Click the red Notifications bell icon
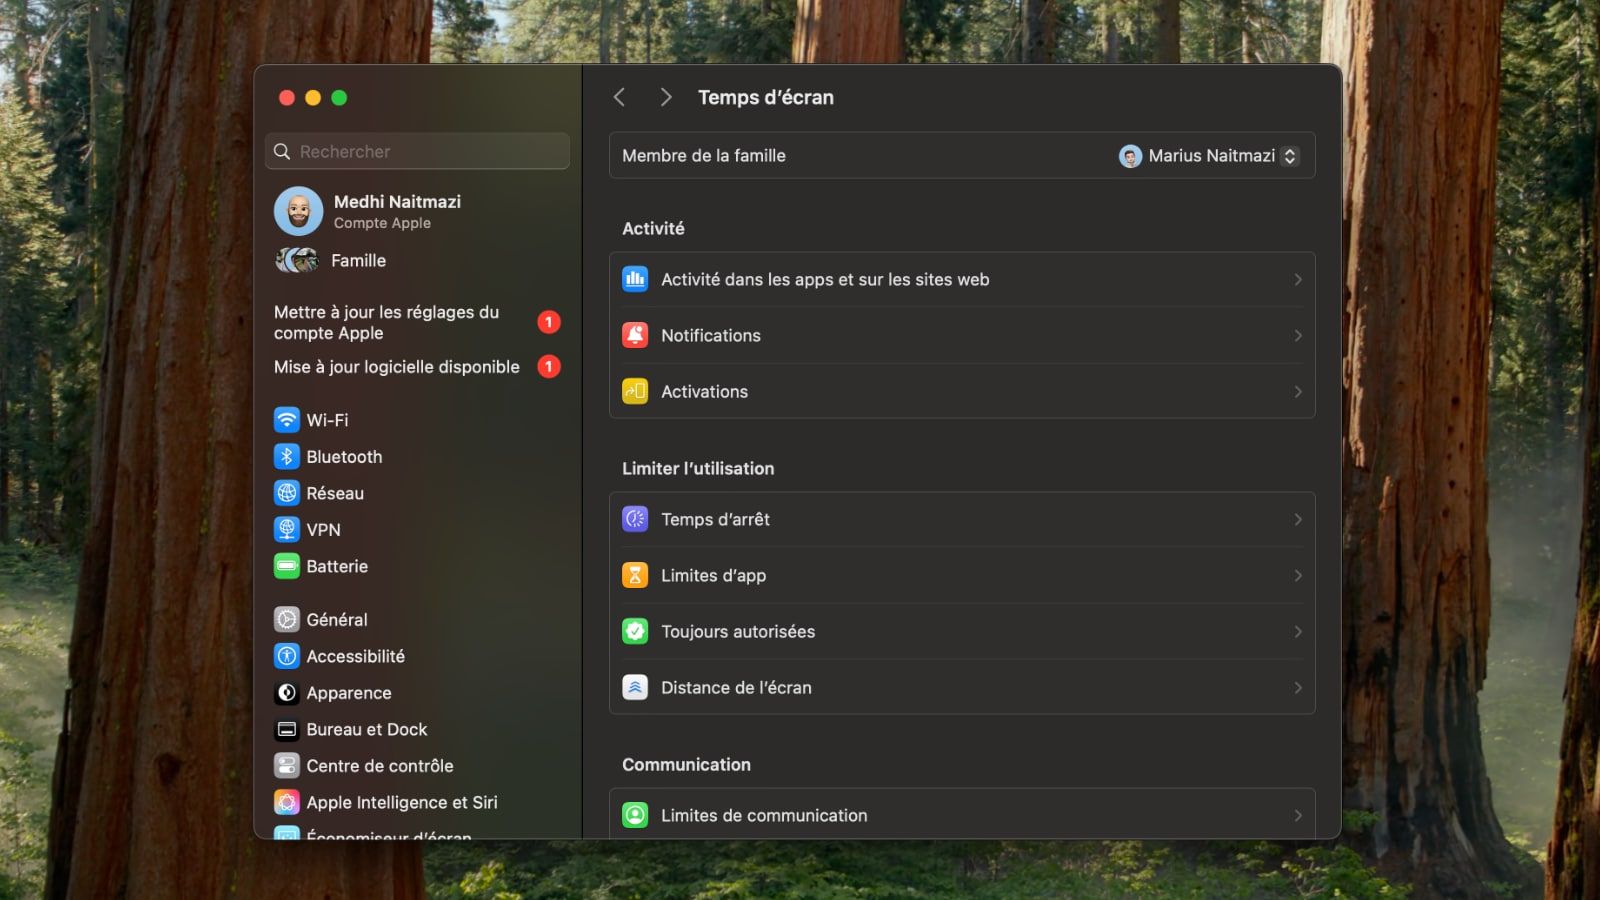 [635, 335]
